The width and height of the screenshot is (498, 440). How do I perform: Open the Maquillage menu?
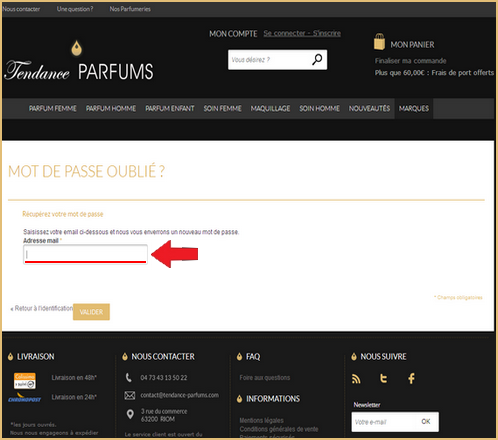pyautogui.click(x=270, y=108)
